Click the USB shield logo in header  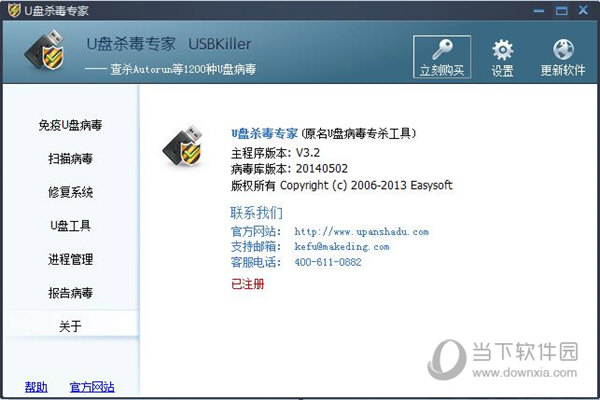point(45,51)
